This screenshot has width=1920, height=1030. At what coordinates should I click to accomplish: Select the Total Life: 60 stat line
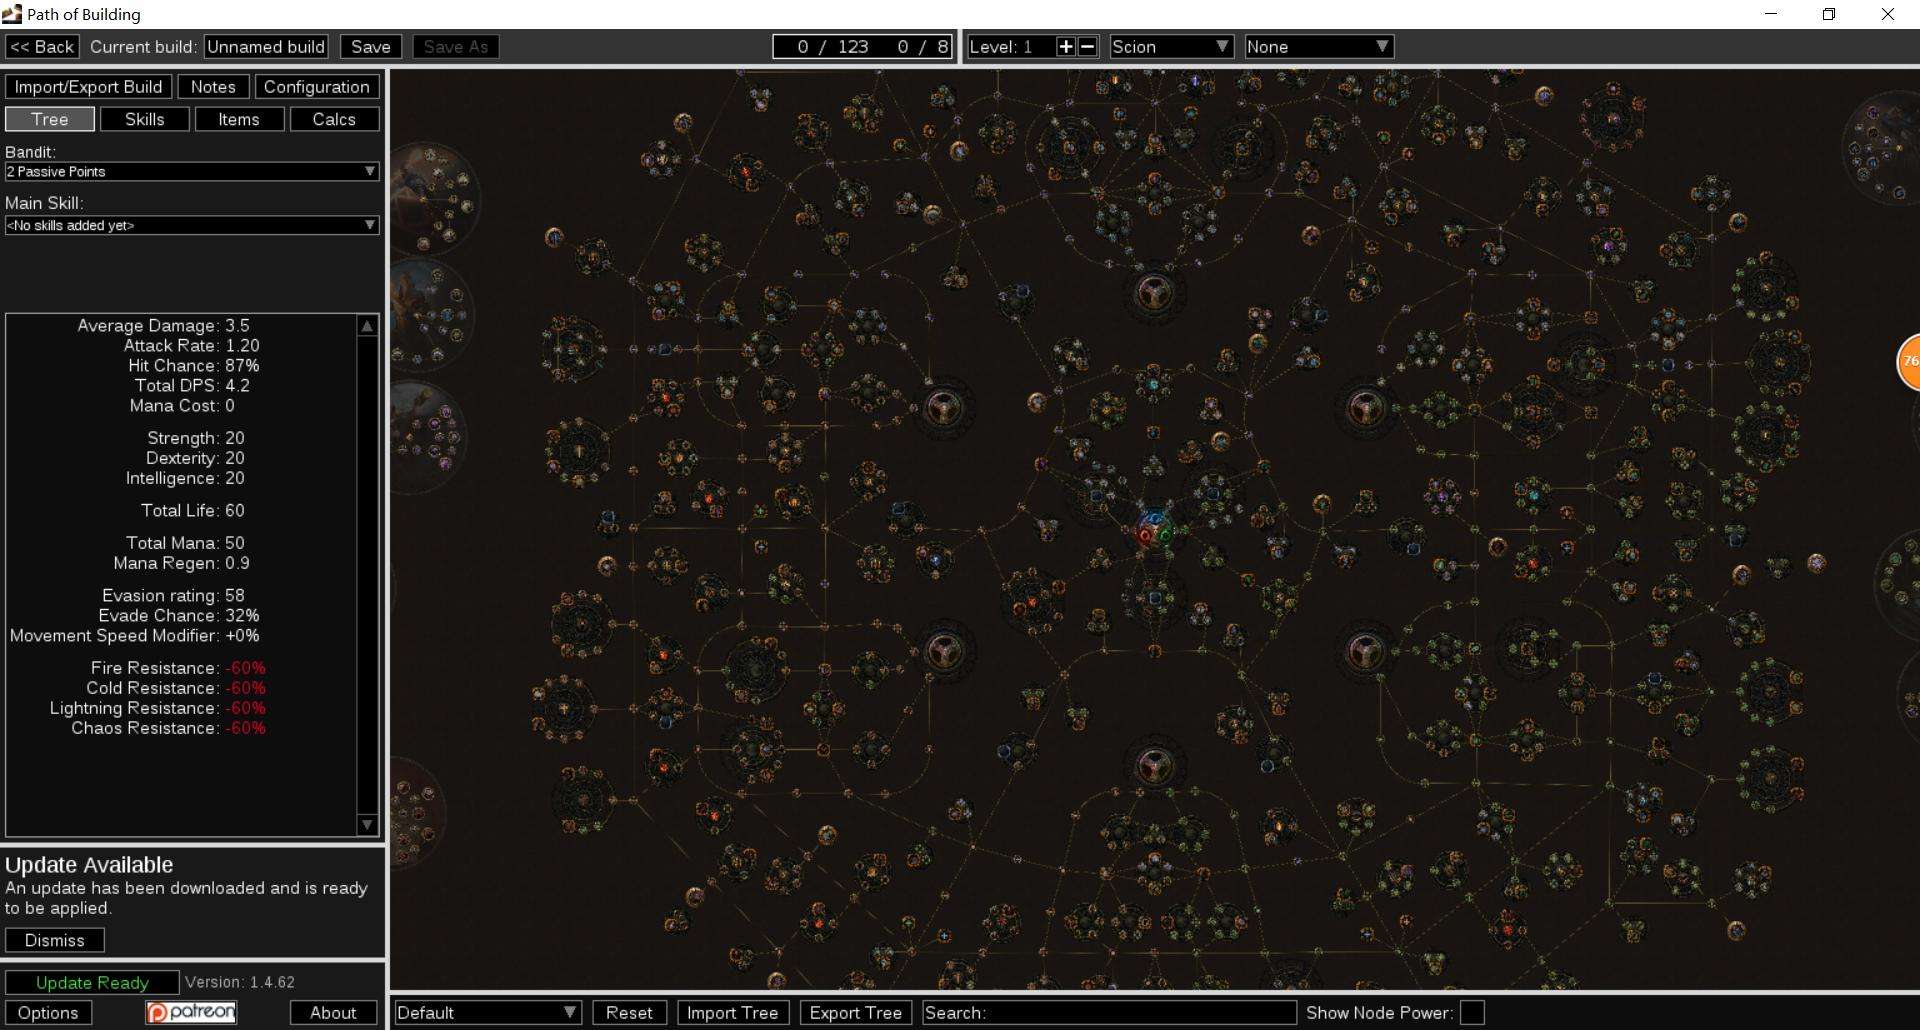193,511
